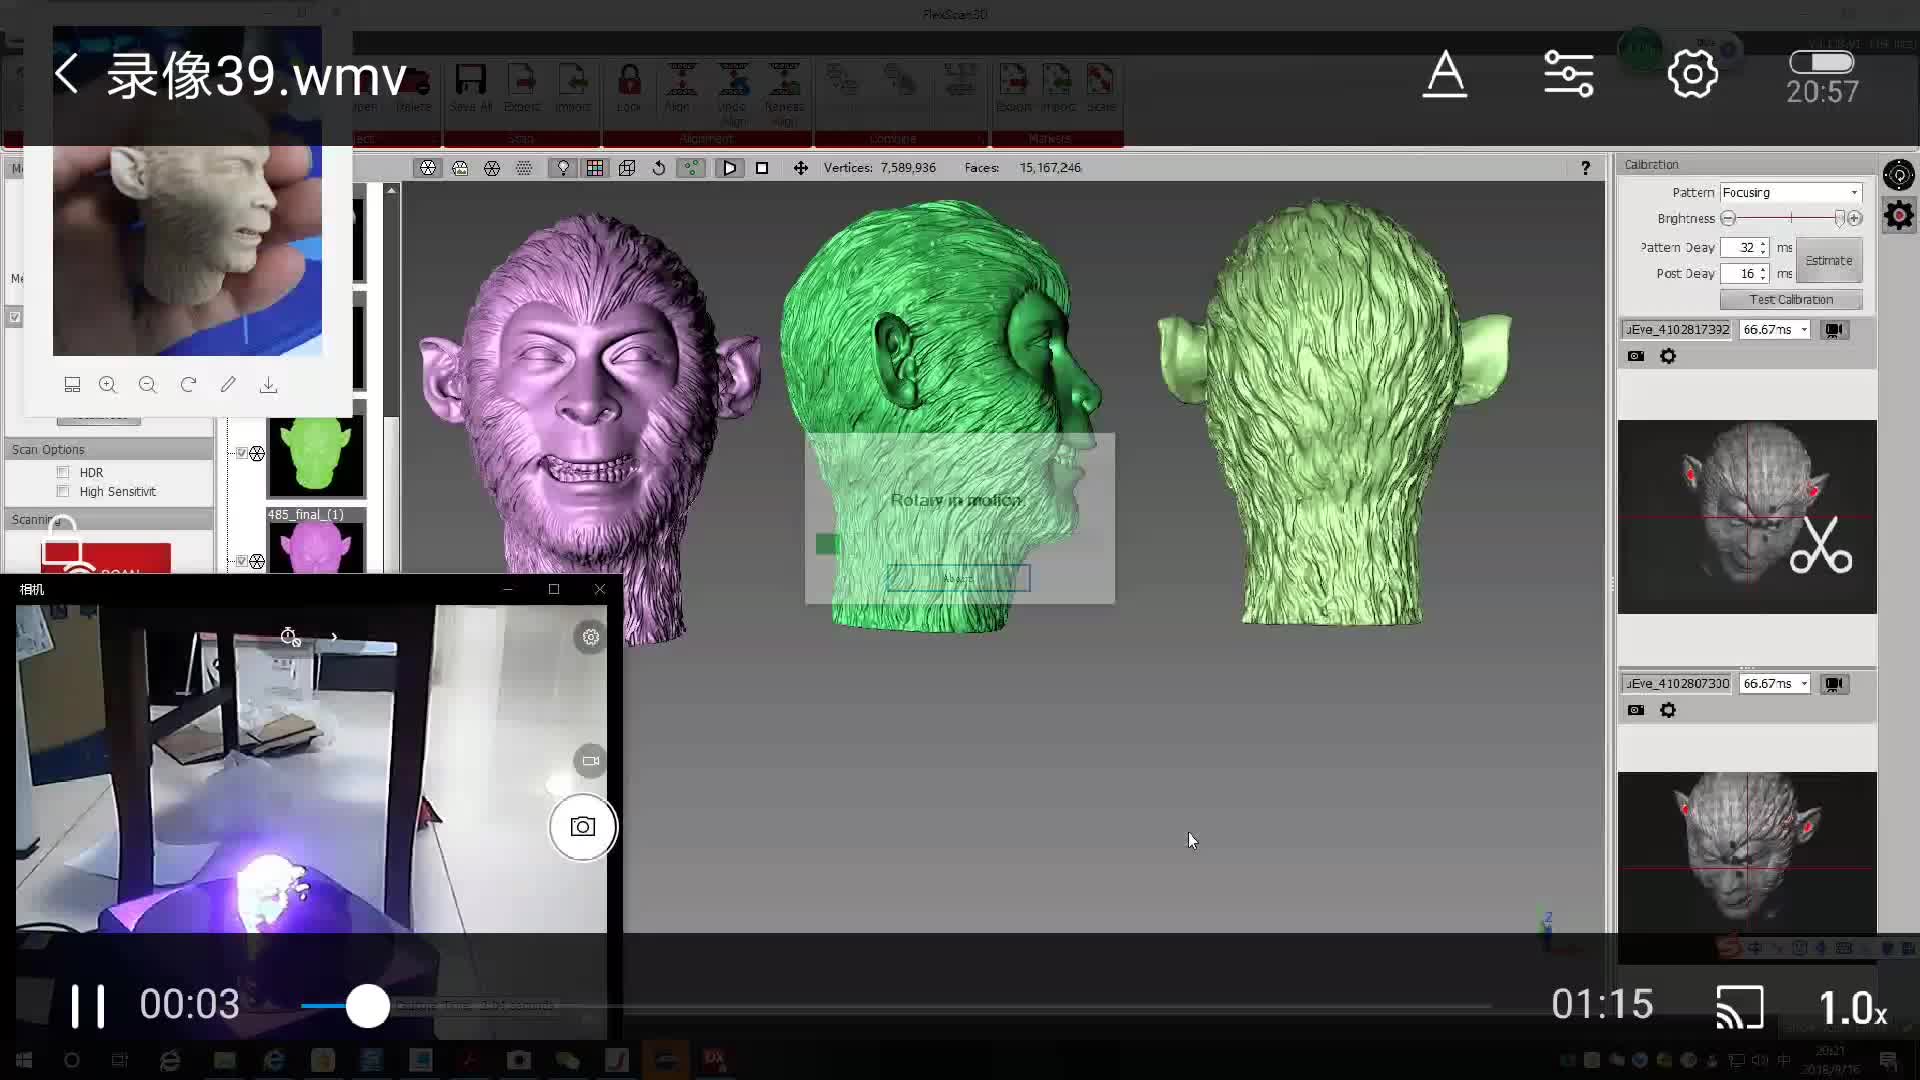Click the Lock alignment ribbon button
Viewport: 1920px width, 1080px height.
pyautogui.click(x=629, y=88)
